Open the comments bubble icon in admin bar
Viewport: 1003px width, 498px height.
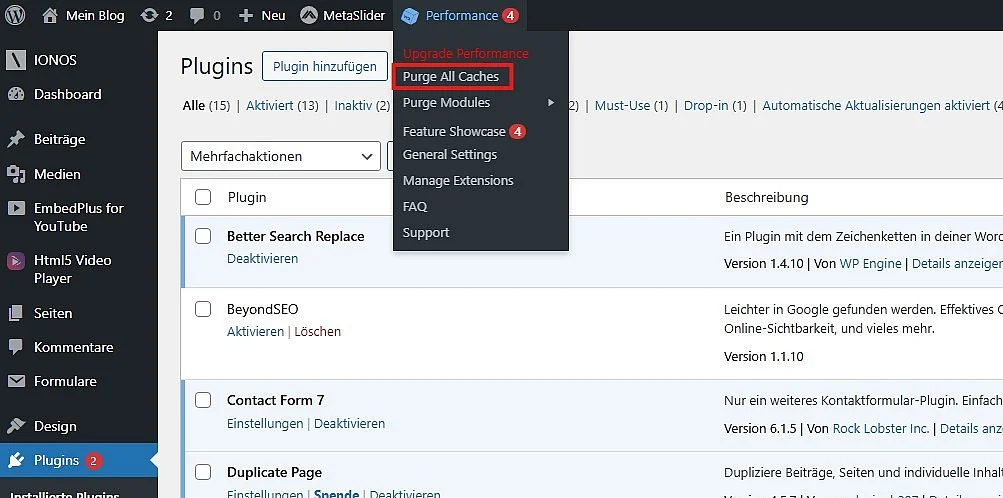click(x=198, y=16)
